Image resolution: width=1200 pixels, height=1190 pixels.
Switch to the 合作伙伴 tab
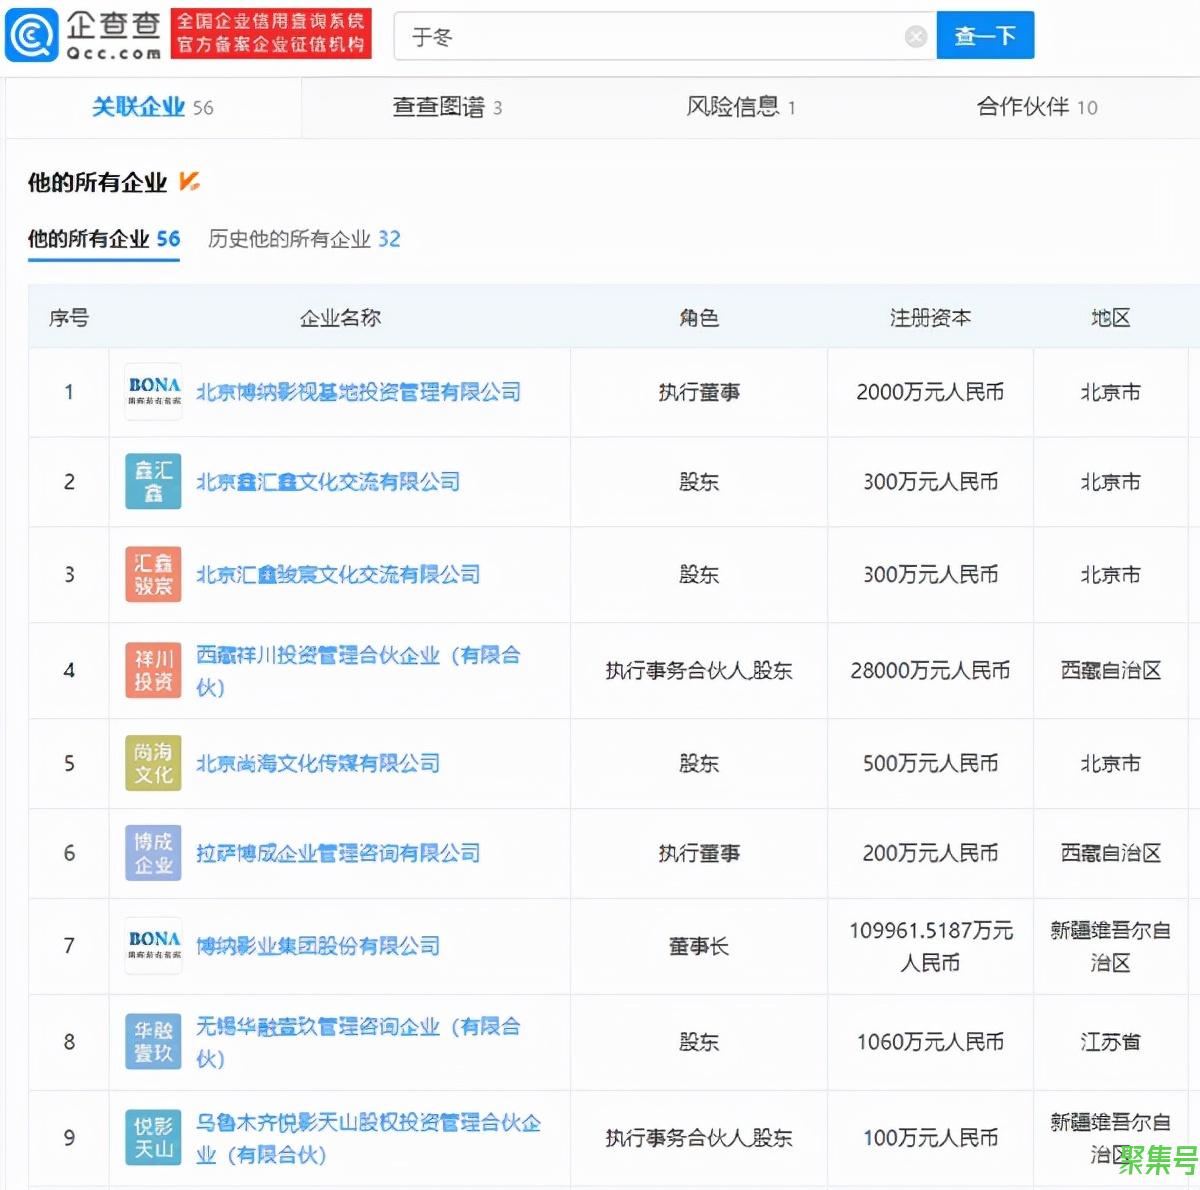pyautogui.click(x=1037, y=107)
